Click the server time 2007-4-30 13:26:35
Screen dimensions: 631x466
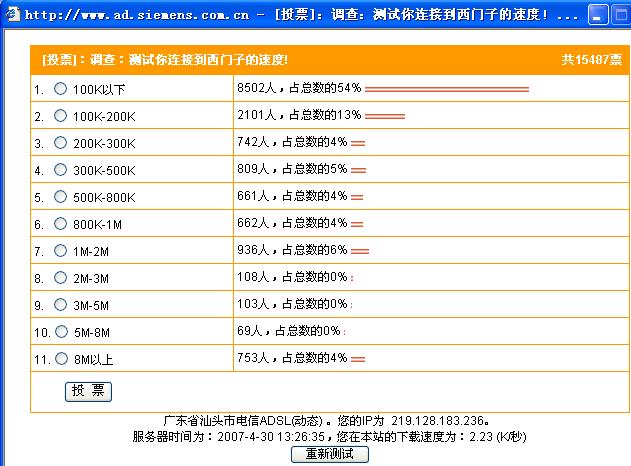click(x=271, y=437)
